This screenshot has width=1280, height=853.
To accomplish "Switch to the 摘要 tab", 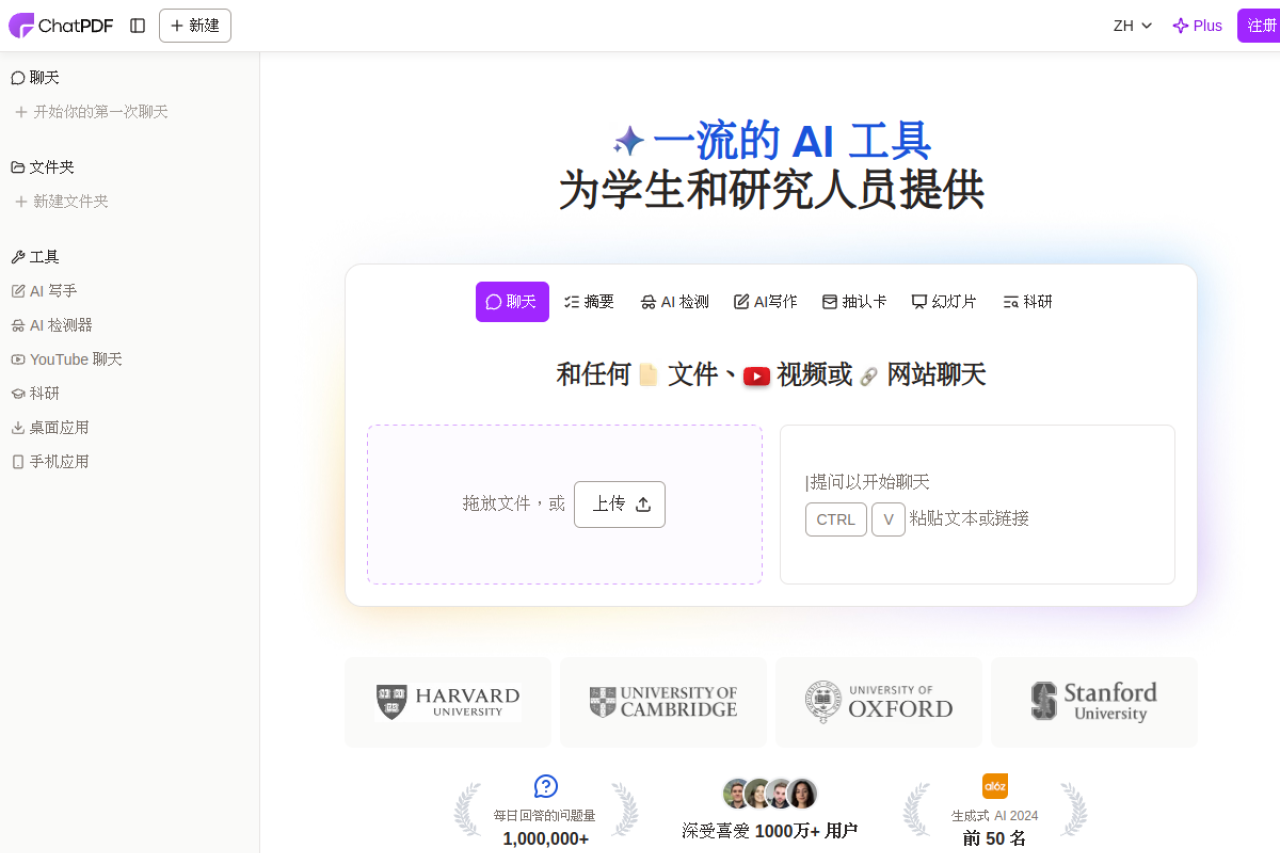I will point(589,302).
